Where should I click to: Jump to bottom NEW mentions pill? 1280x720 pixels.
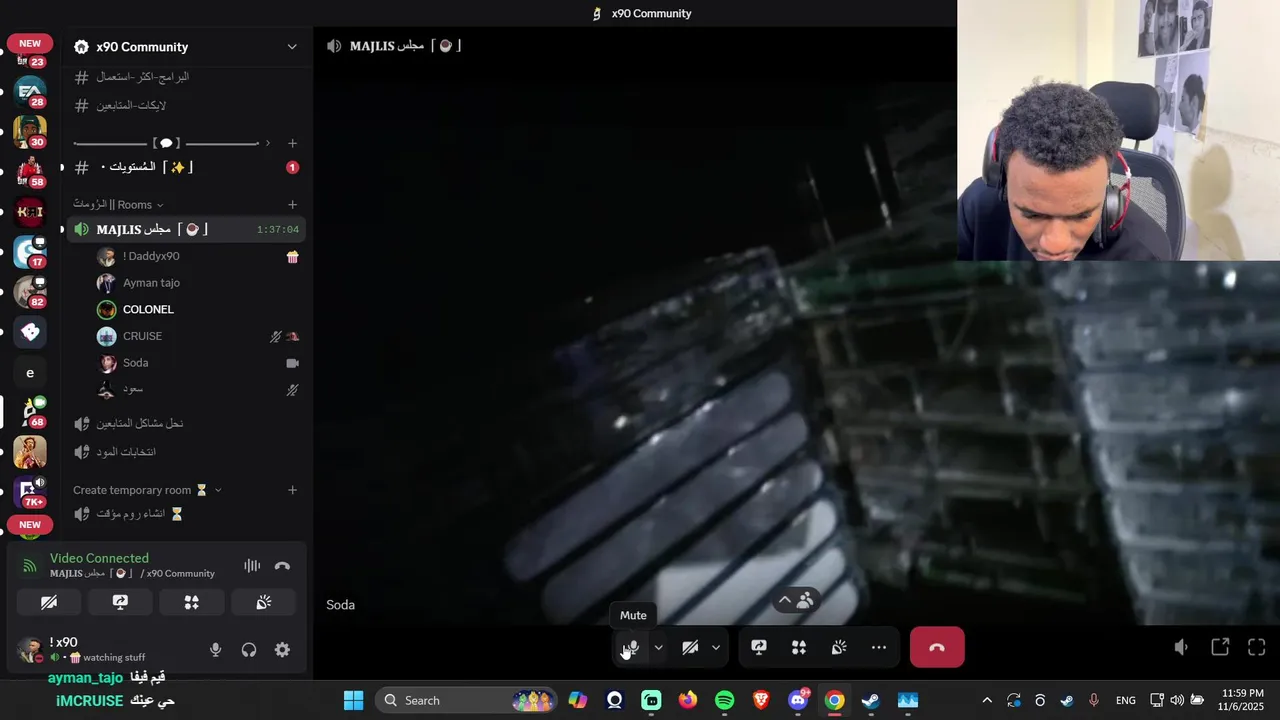point(30,525)
